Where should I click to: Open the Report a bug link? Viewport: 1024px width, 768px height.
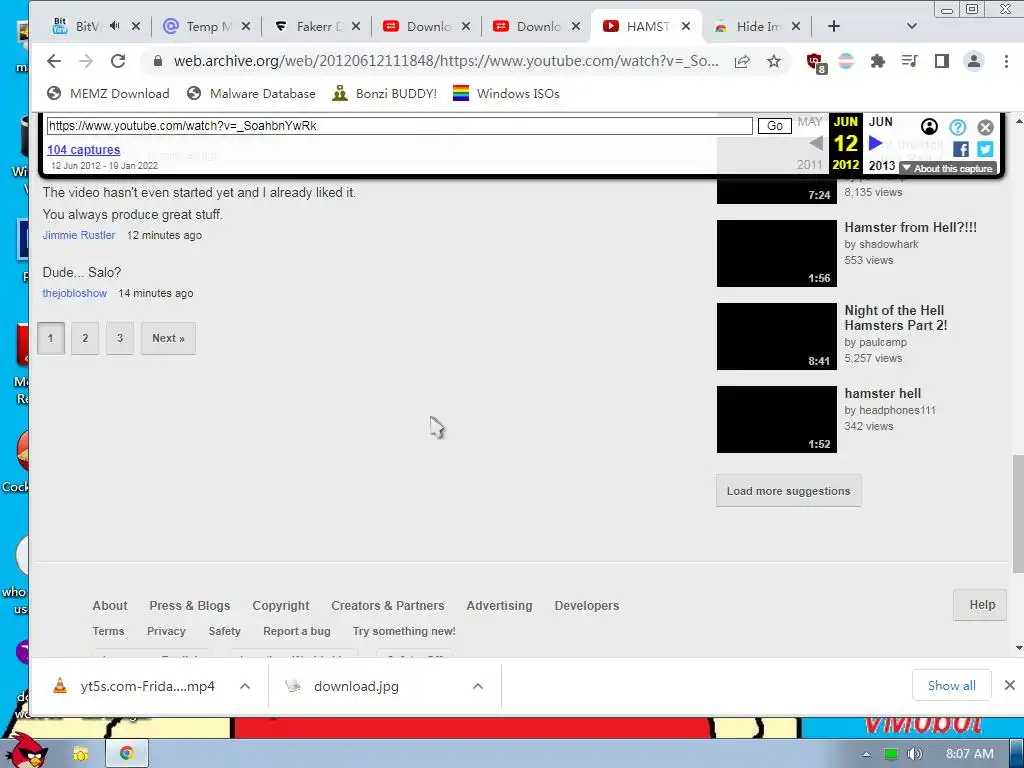pos(296,631)
